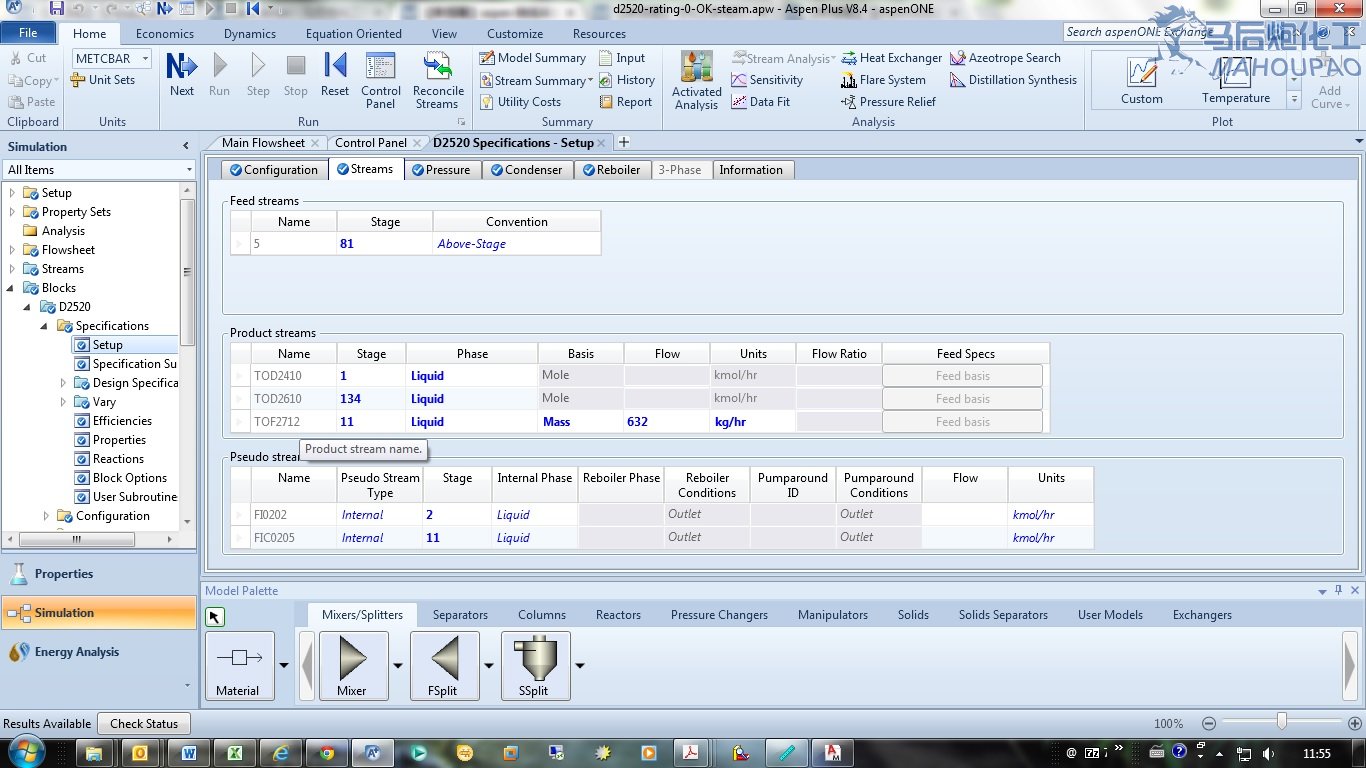Expand the Design Specifications tree node
Viewport: 1366px width, 768px height.
coord(63,383)
